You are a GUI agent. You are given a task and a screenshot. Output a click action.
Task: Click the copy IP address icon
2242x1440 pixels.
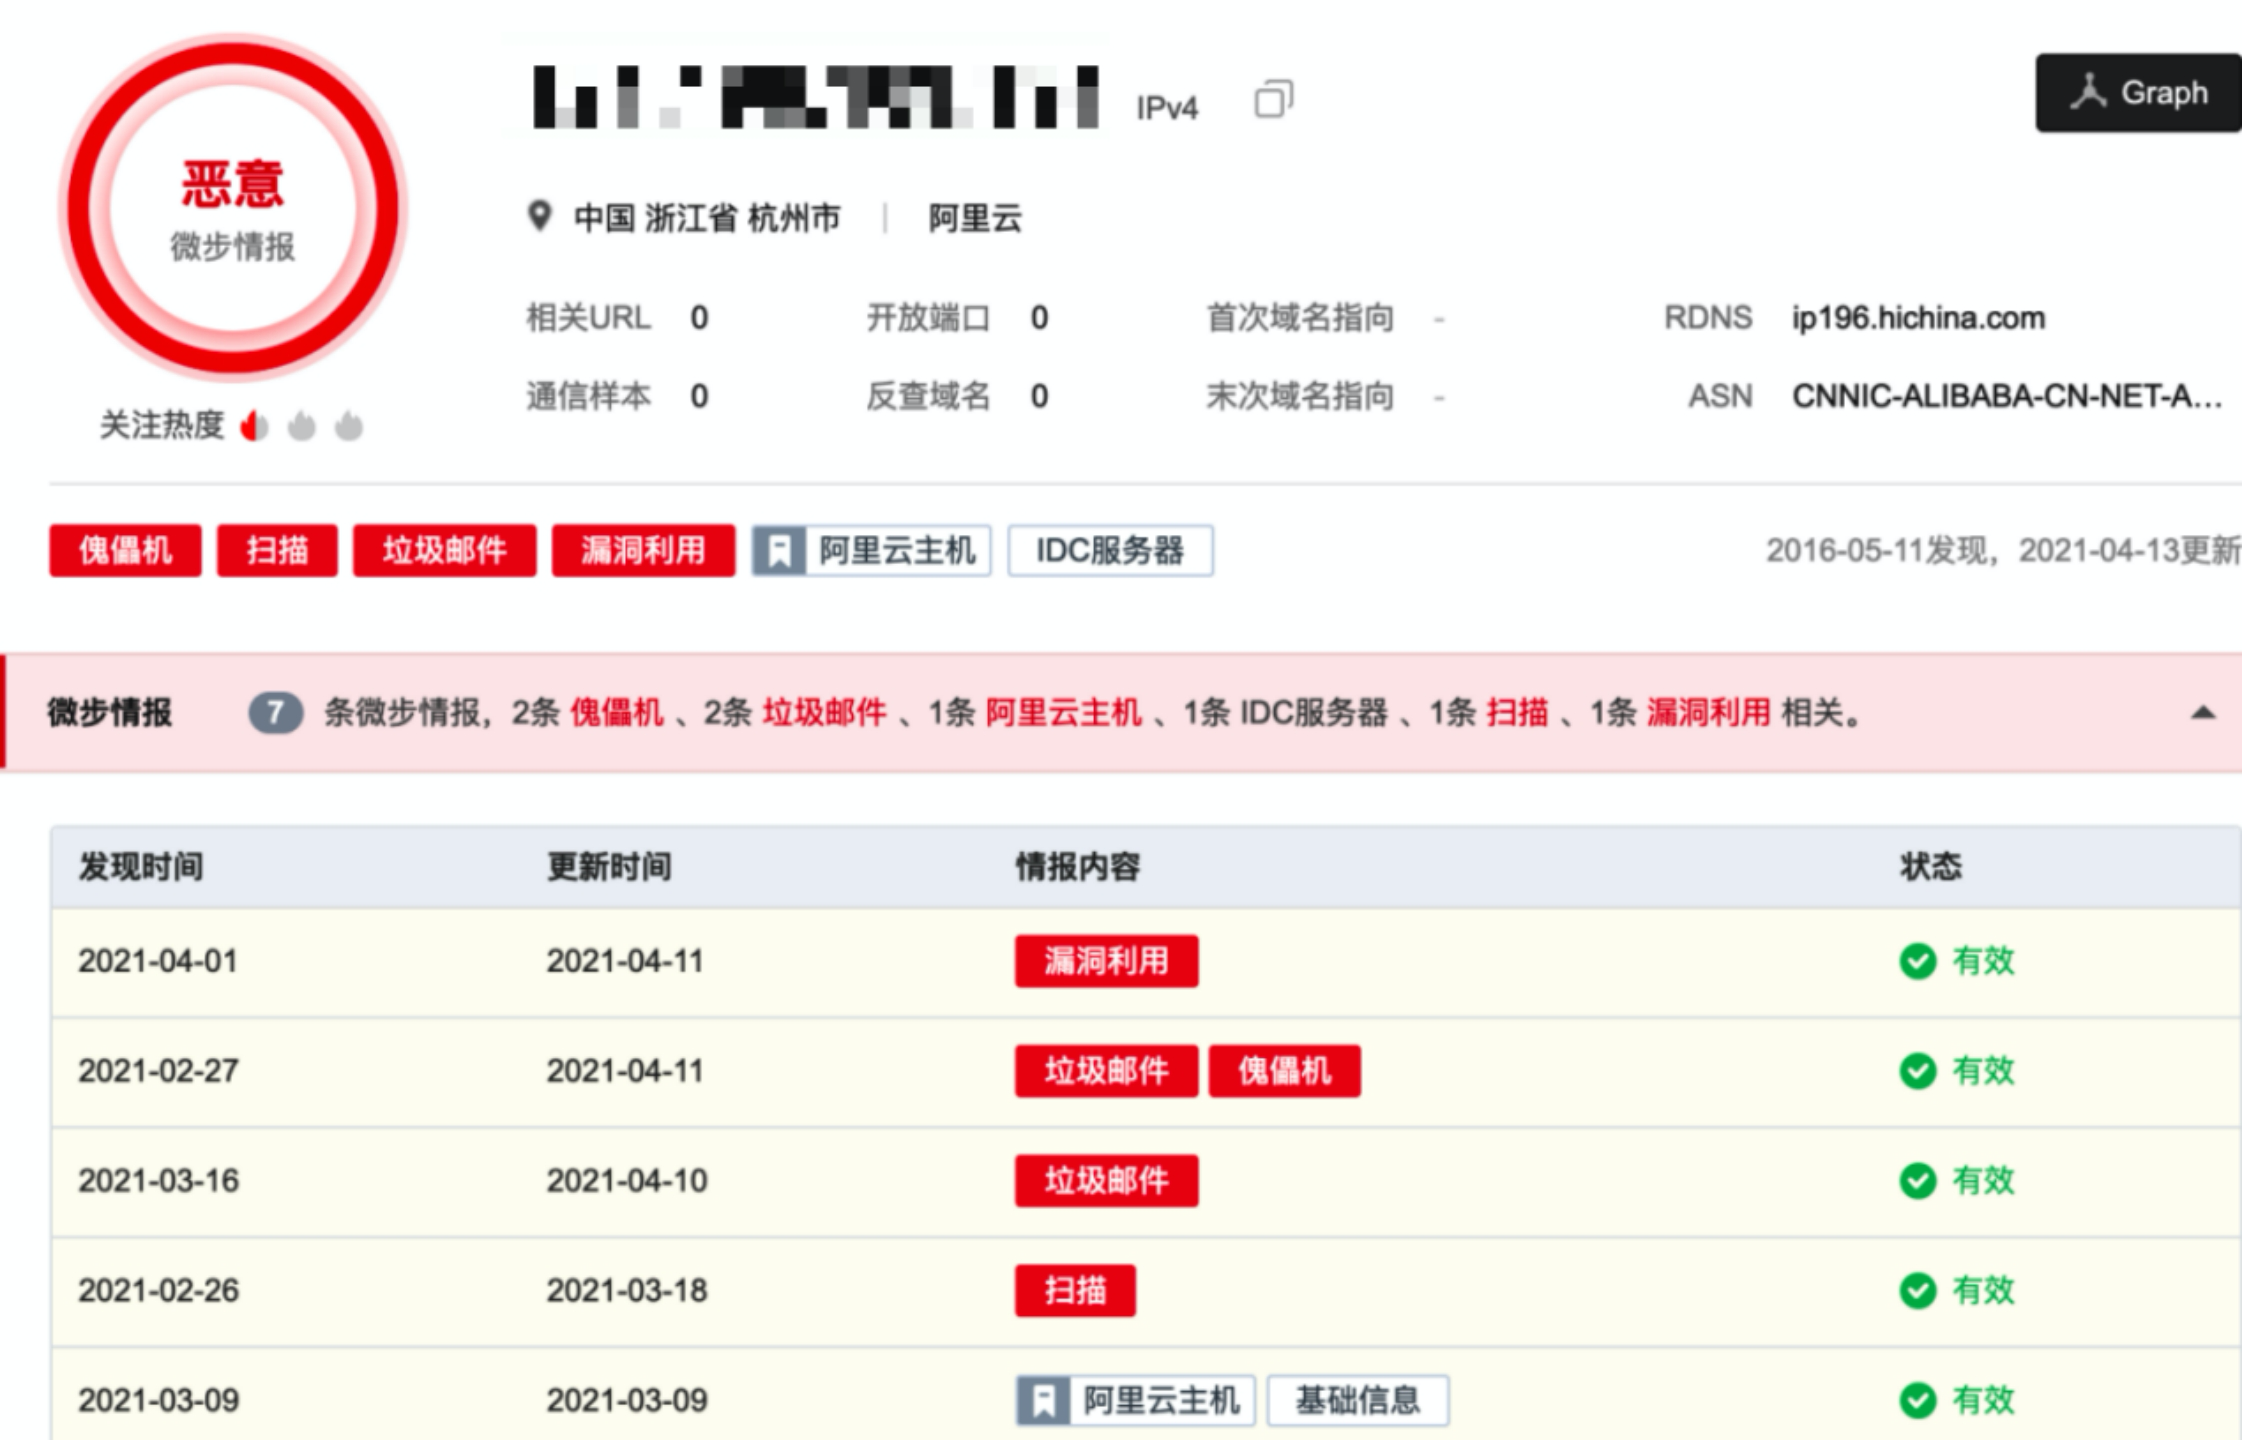click(1273, 99)
